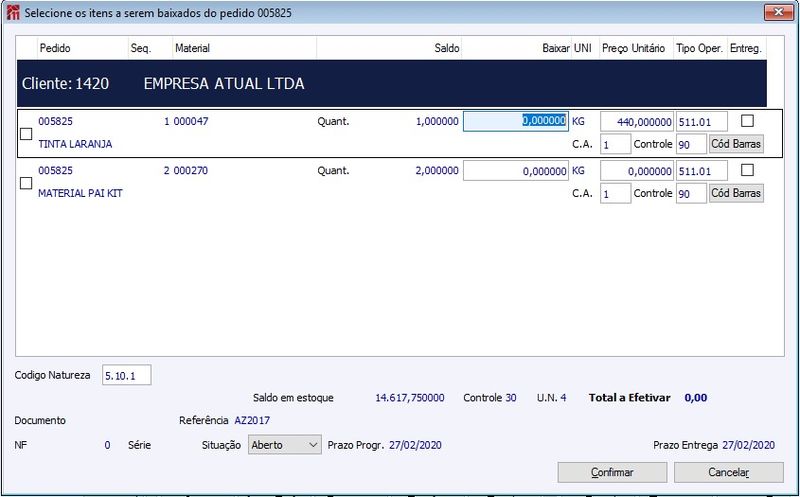The height and width of the screenshot is (497, 800).
Task: Click the Tipo Oper. column header
Action: pos(699,48)
